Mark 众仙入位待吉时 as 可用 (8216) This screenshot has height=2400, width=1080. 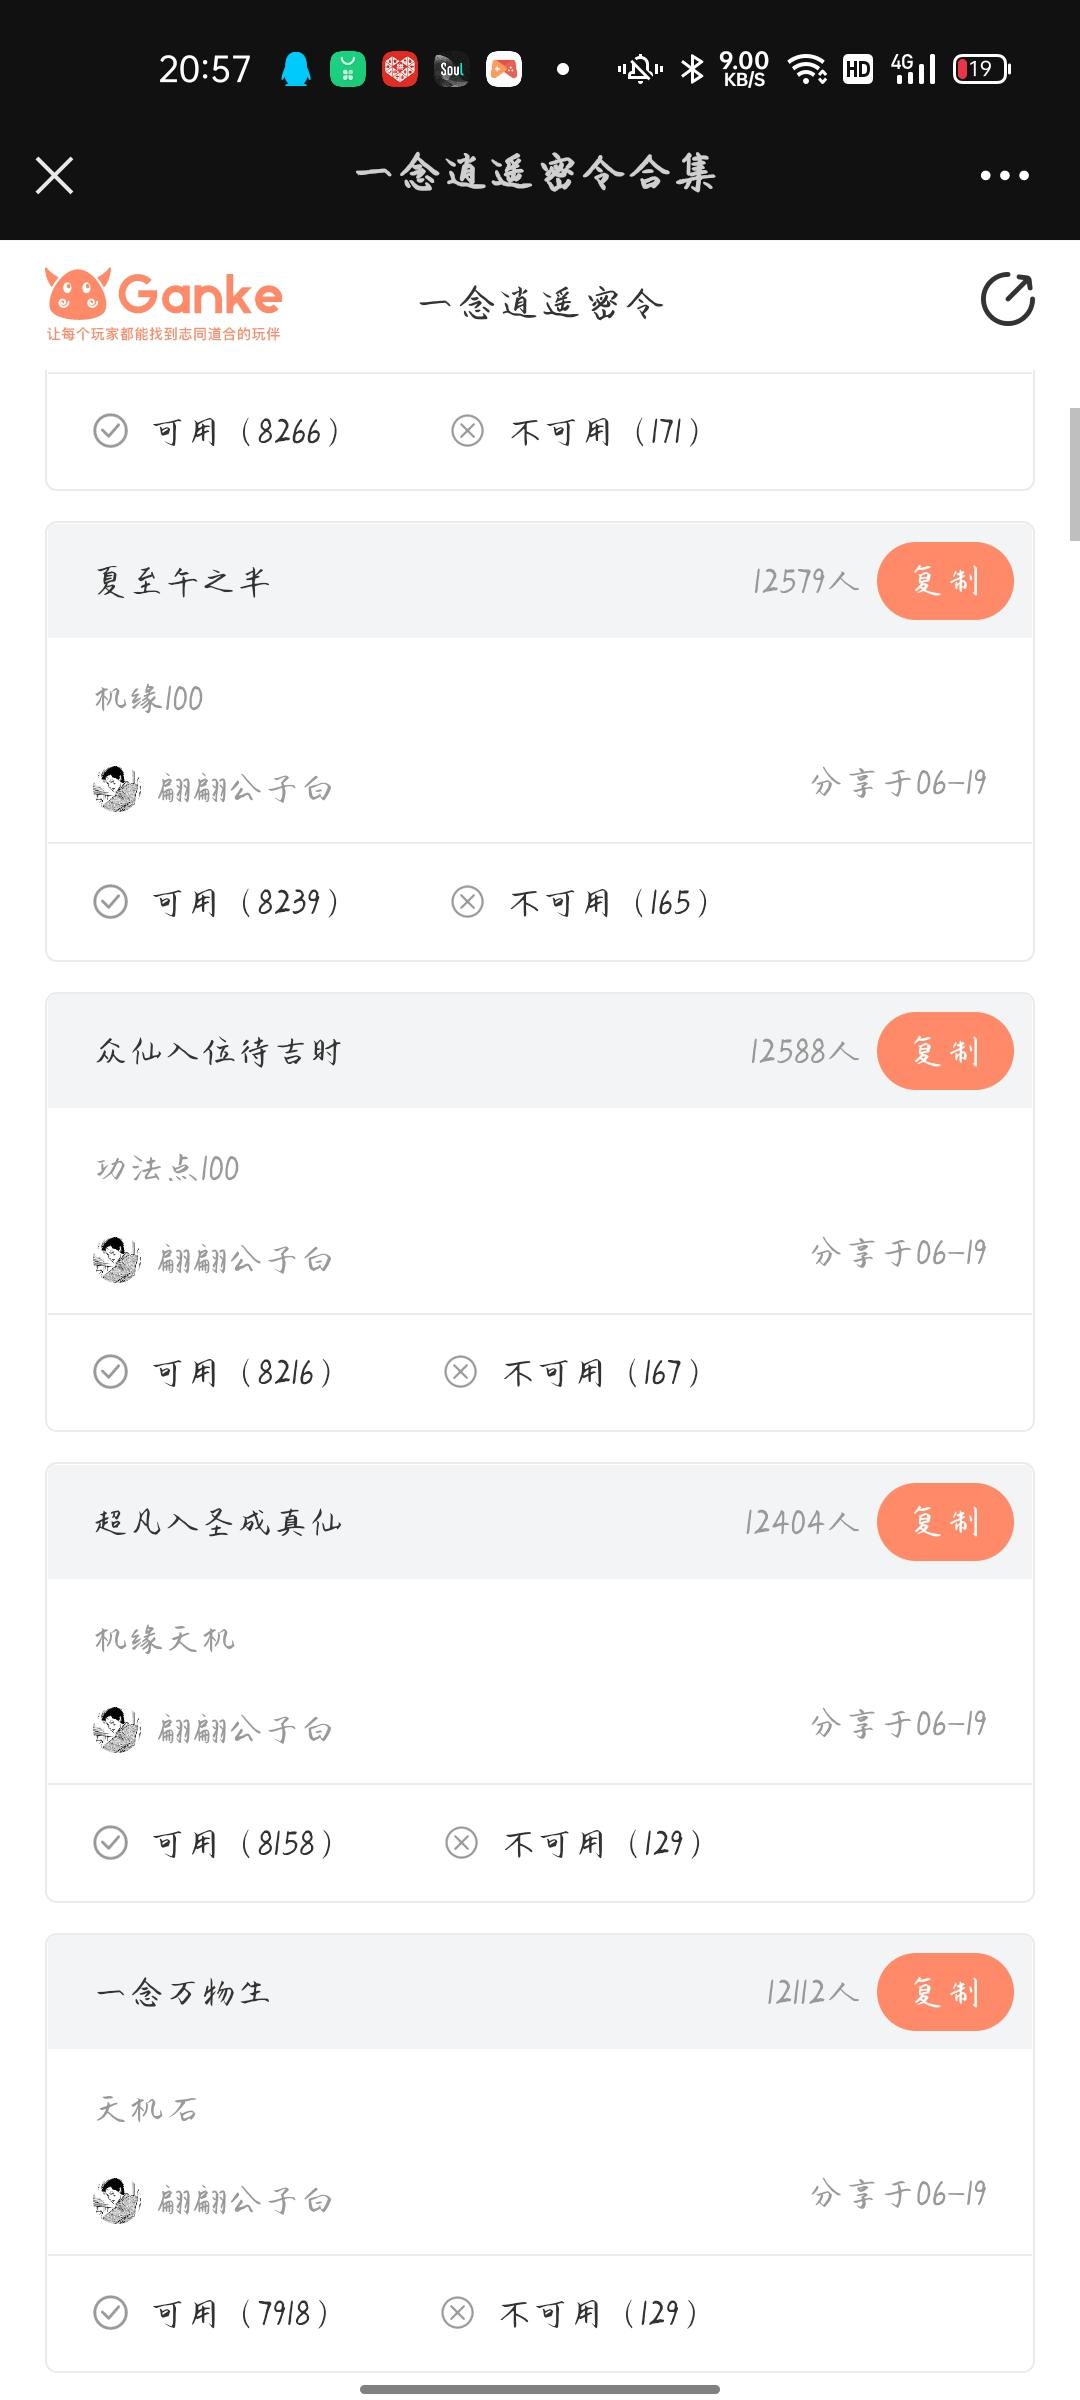(213, 1372)
